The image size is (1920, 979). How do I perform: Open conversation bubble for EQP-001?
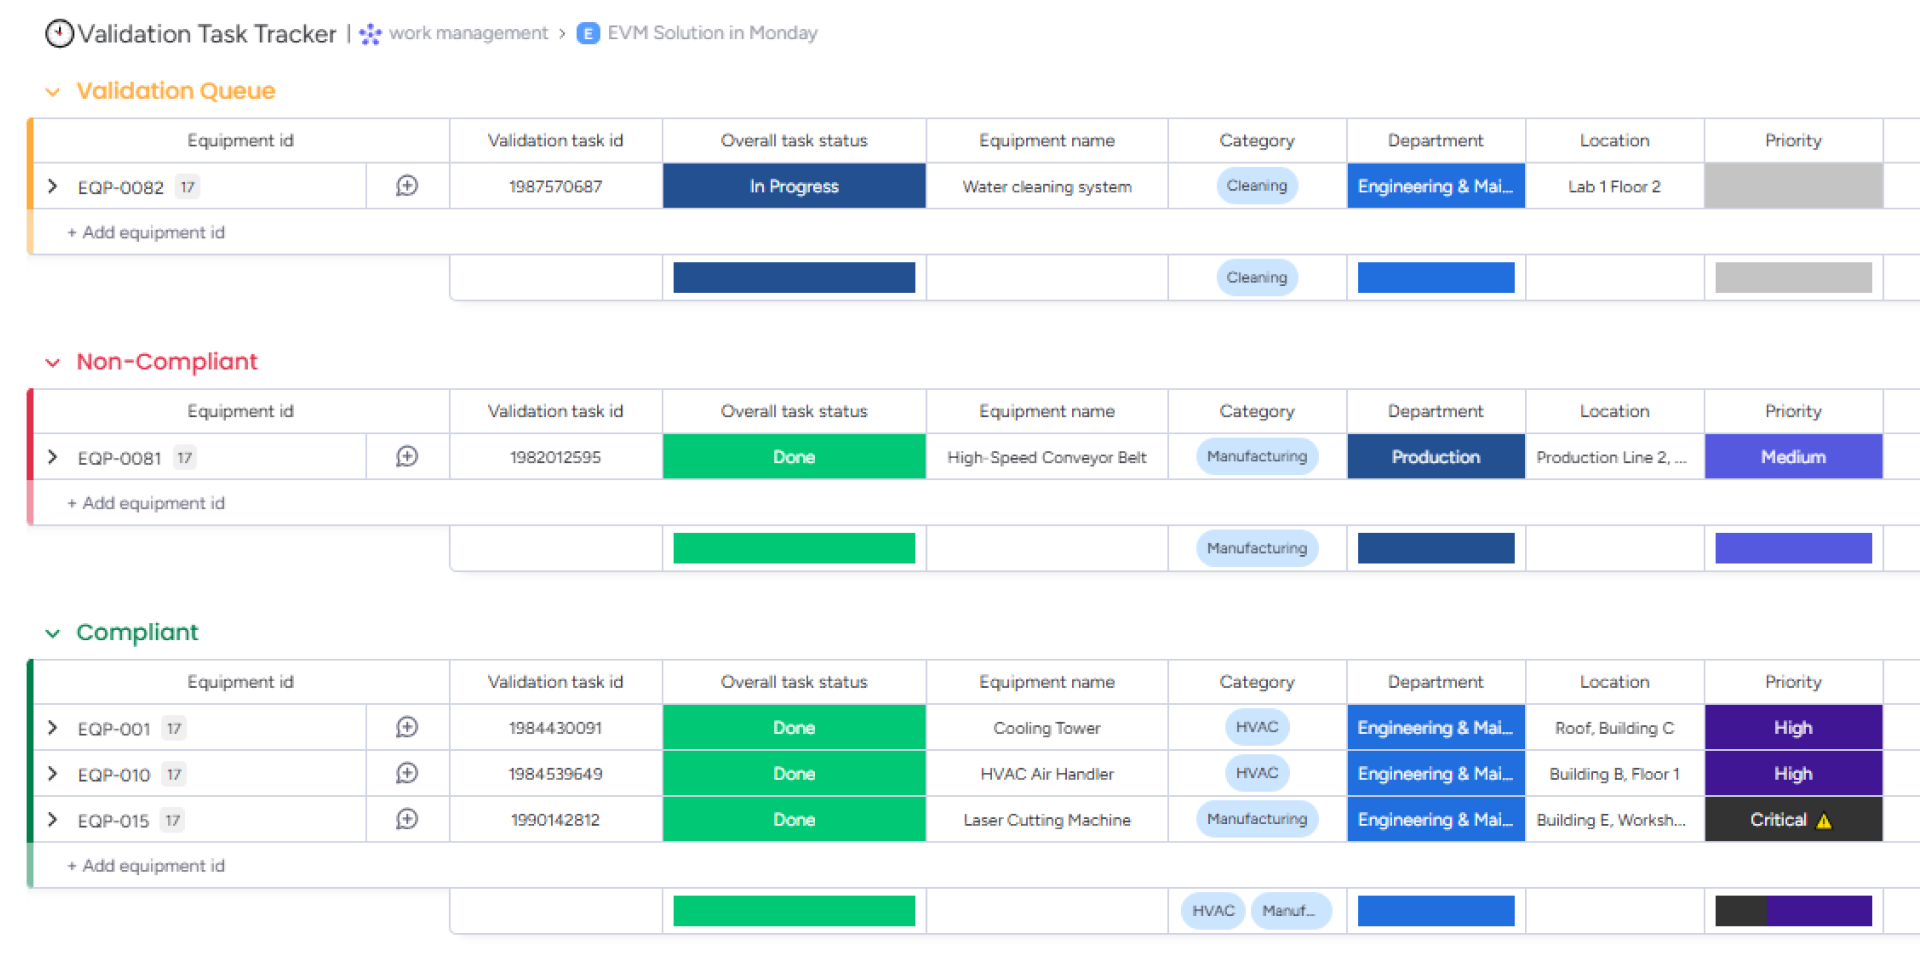click(407, 728)
